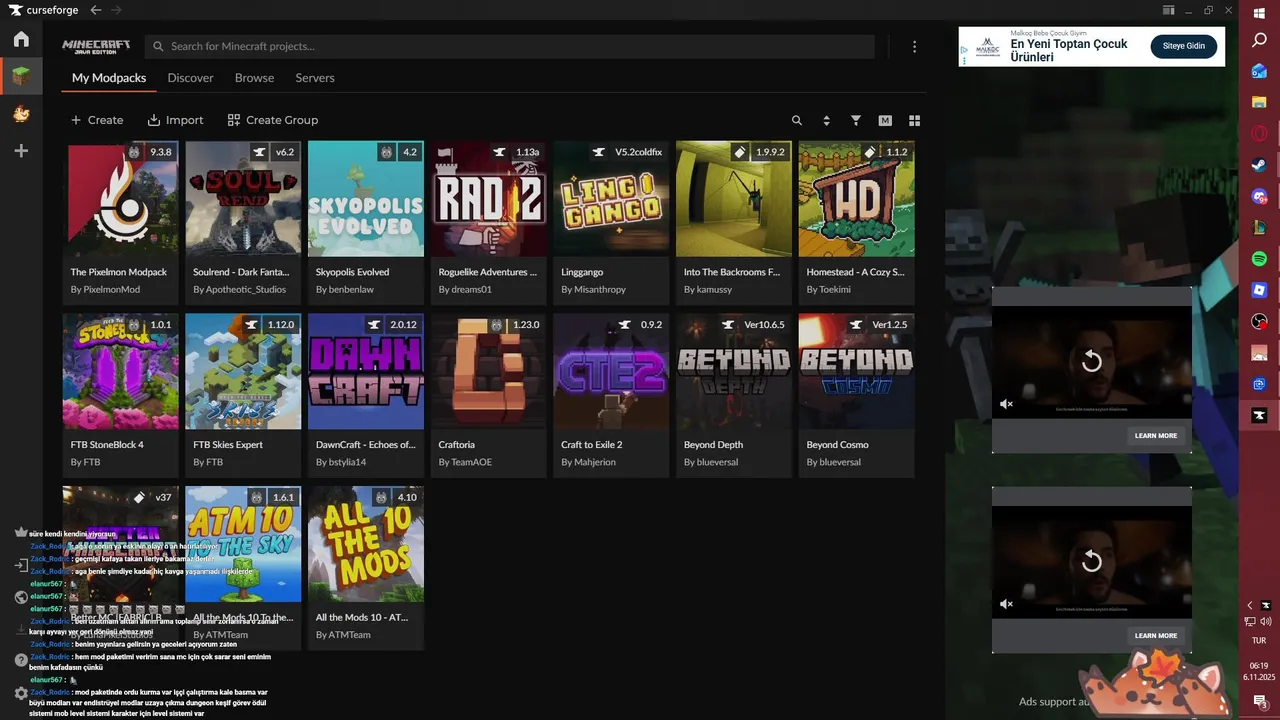Open the FTB StoneBlock 4 card
This screenshot has height=720, width=1280.
tap(121, 395)
